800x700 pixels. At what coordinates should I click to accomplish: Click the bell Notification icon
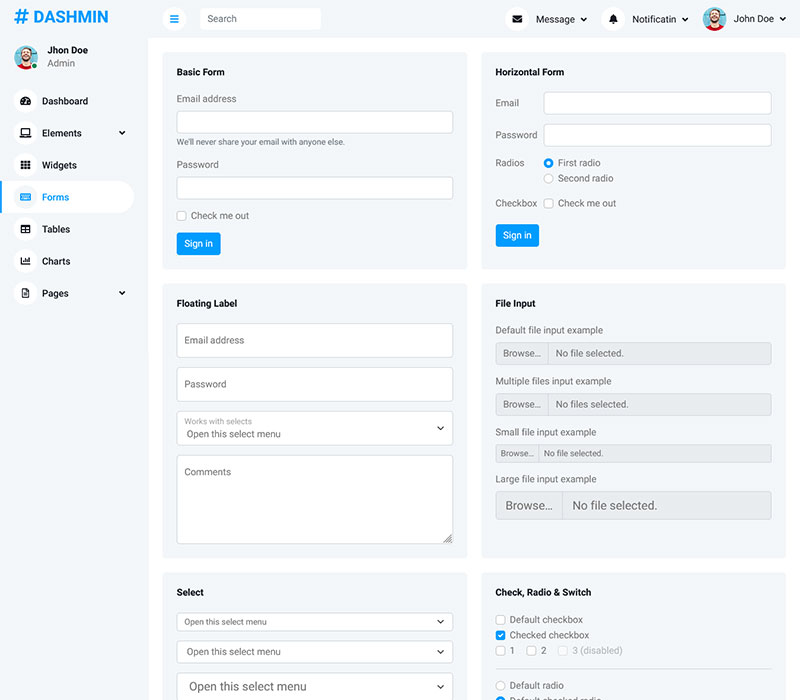[613, 19]
